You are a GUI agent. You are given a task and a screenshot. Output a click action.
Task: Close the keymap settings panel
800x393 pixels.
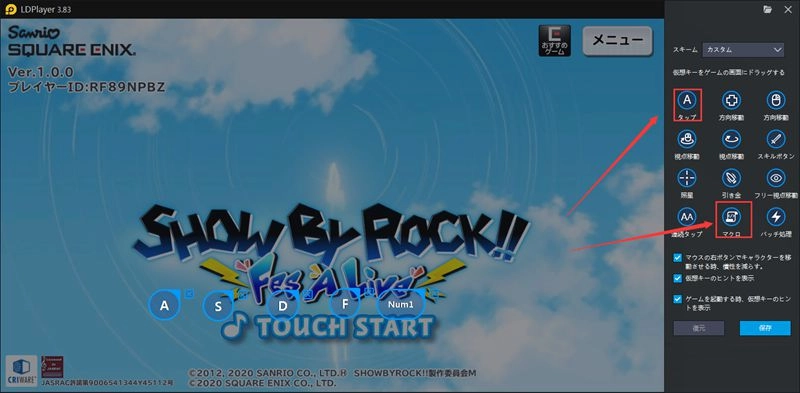point(787,9)
